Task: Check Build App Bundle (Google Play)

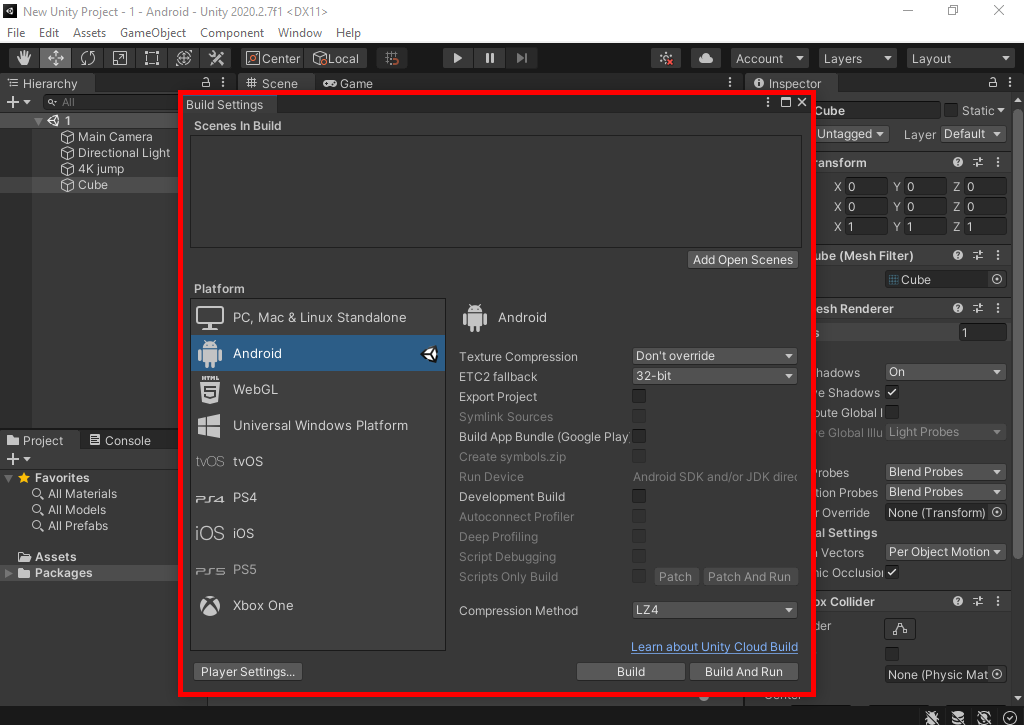Action: click(x=639, y=437)
